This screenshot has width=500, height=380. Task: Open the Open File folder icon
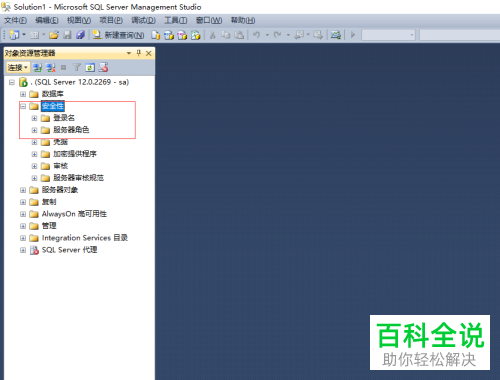54,35
